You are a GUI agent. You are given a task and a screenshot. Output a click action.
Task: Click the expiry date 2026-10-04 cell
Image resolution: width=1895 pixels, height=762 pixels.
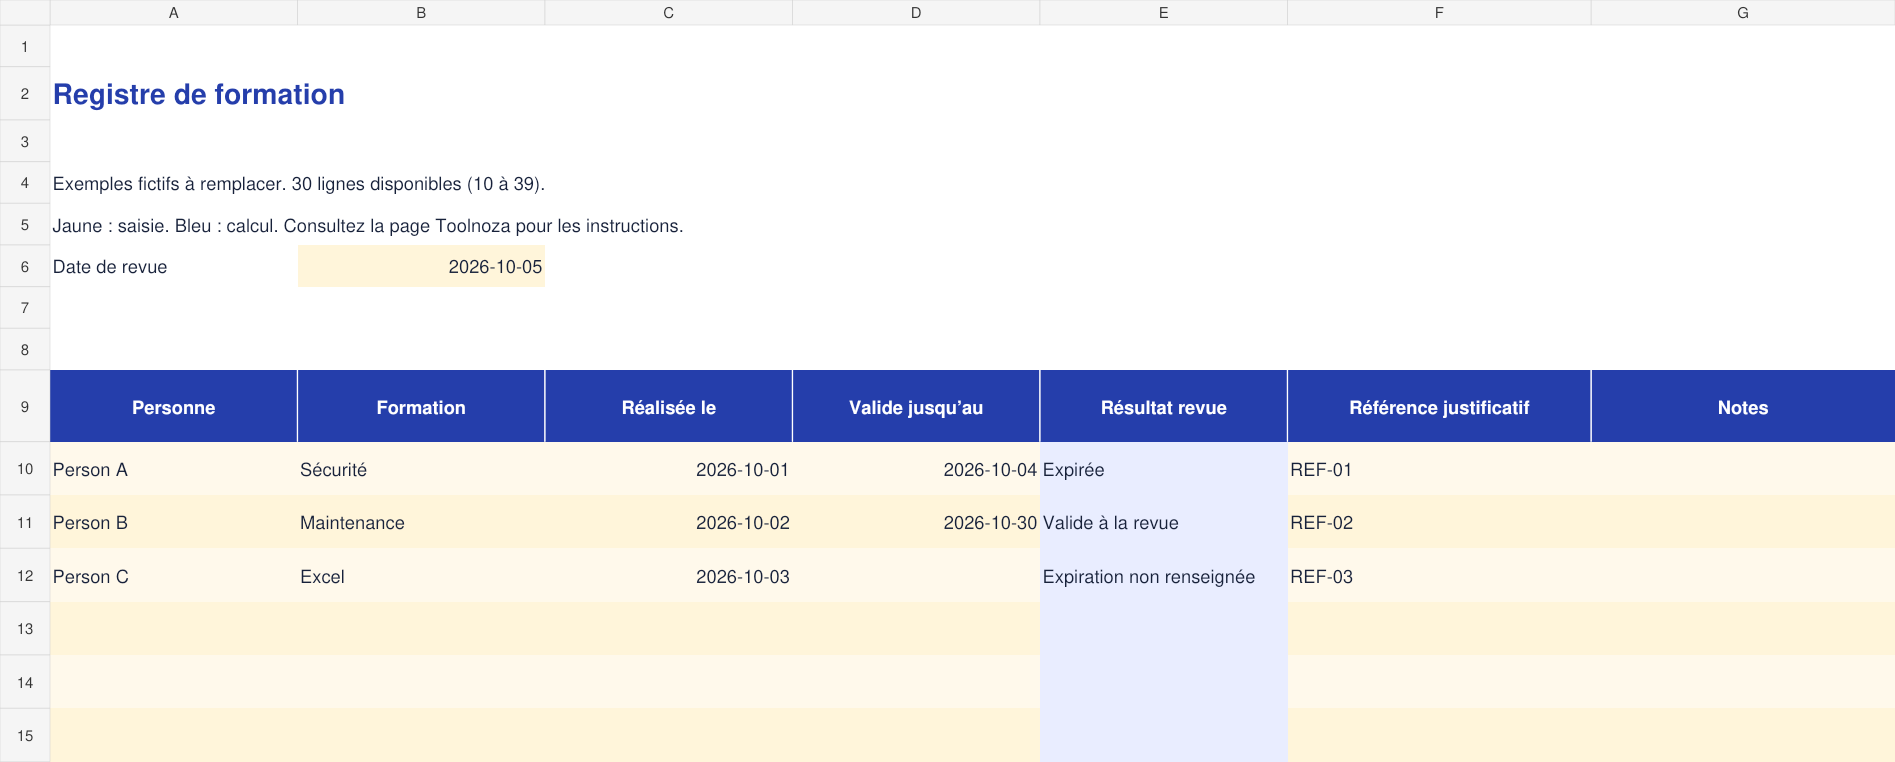pyautogui.click(x=916, y=469)
